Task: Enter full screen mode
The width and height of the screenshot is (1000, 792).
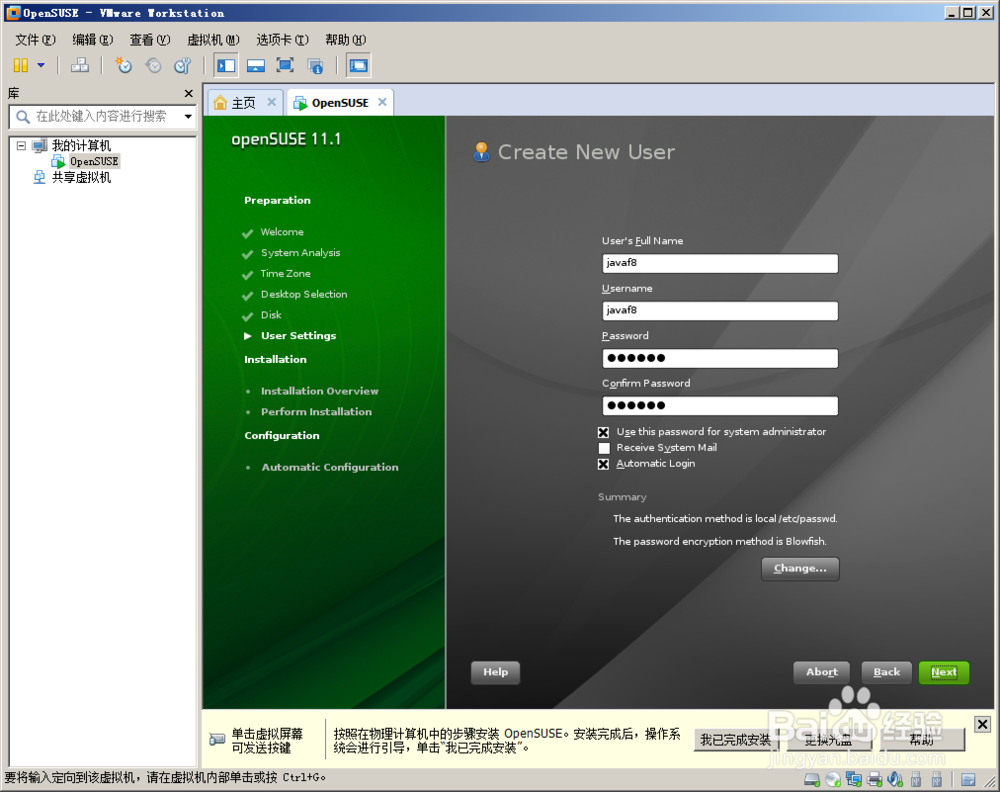Action: point(285,65)
